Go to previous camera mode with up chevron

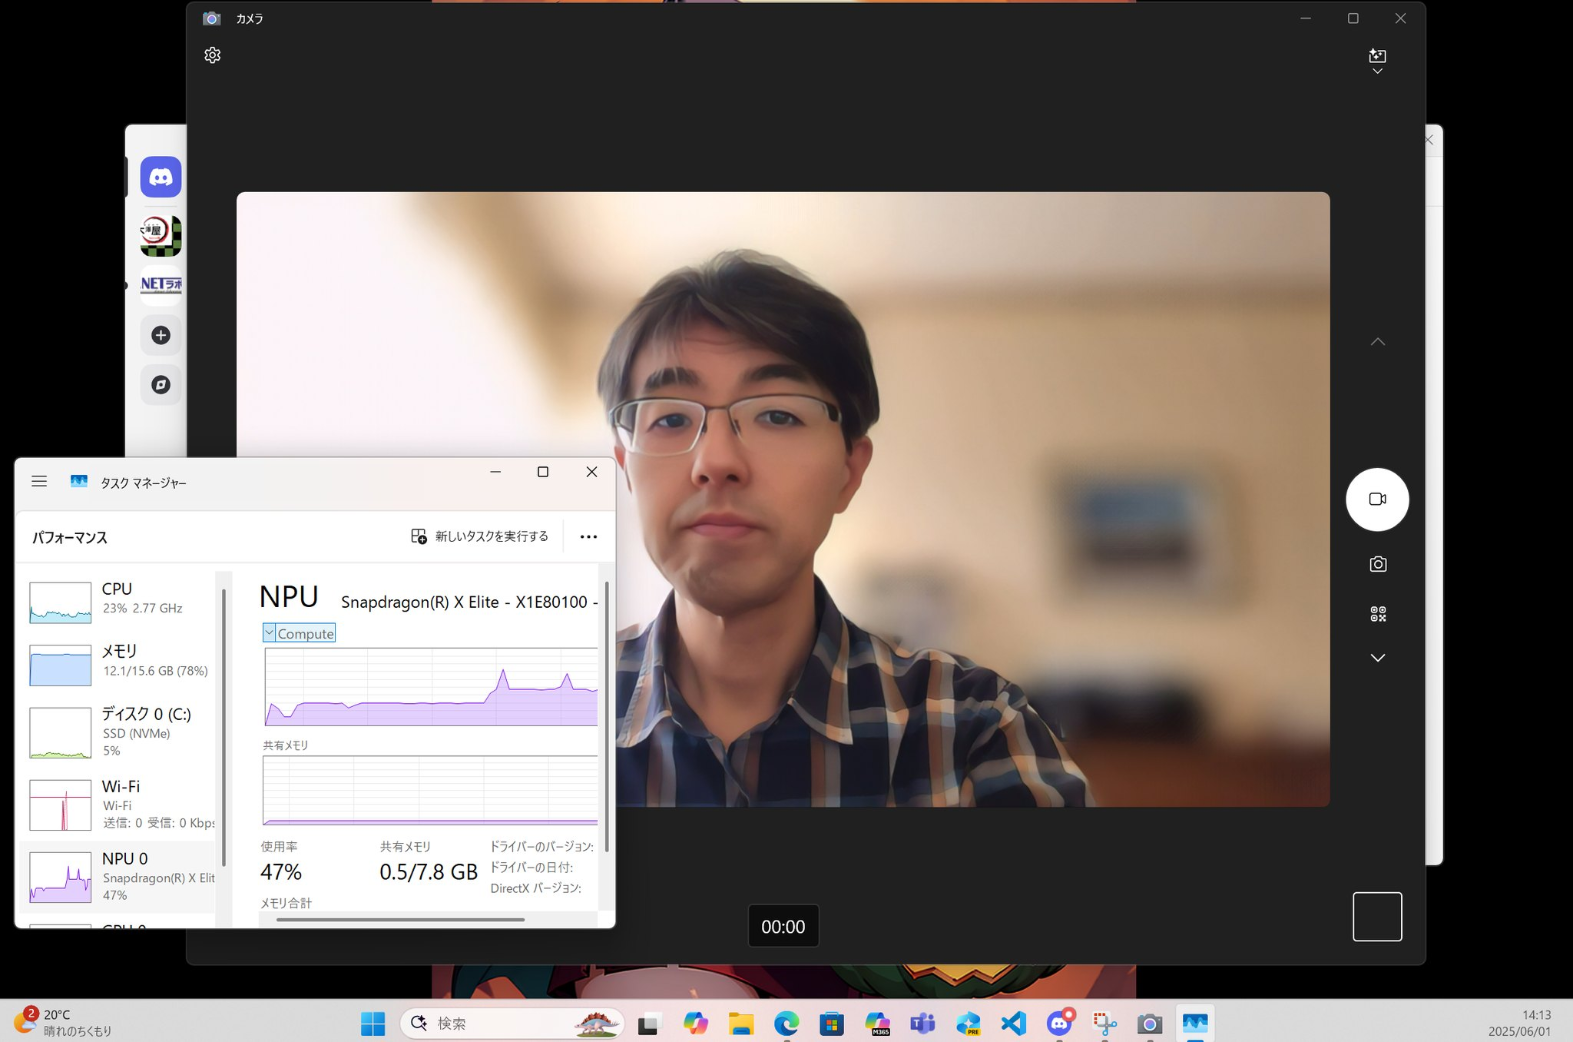coord(1377,342)
